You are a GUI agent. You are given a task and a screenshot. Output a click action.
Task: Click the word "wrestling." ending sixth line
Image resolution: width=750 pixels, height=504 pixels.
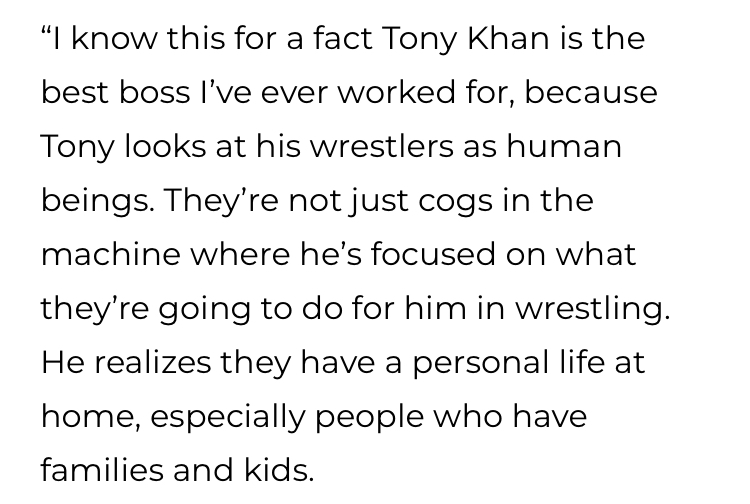point(593,310)
